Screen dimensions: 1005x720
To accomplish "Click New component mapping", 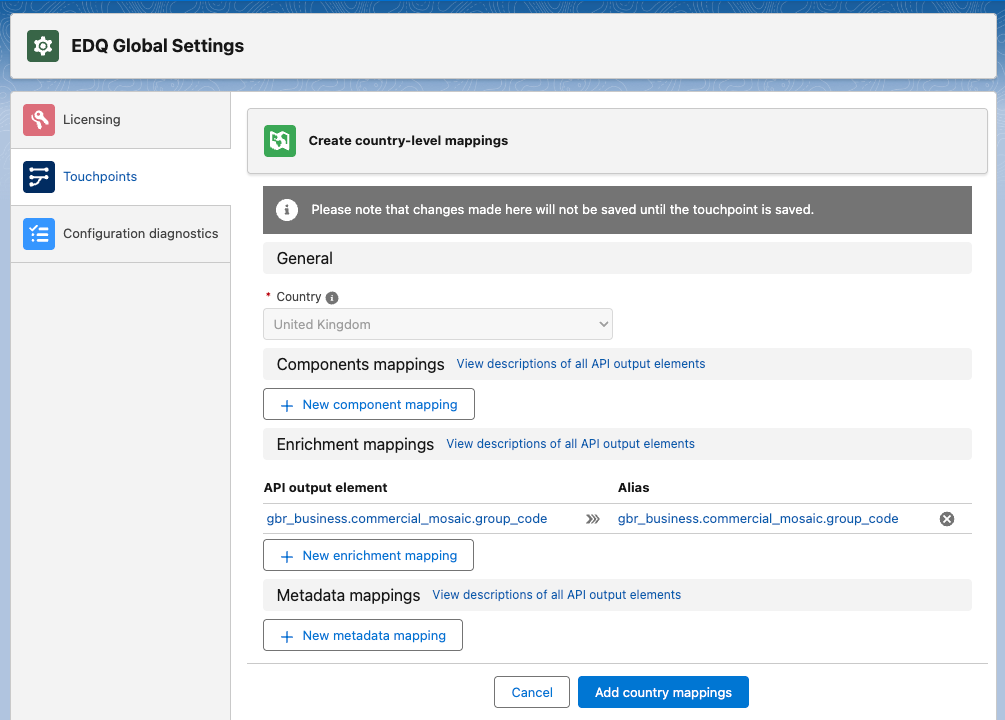I will click(x=368, y=403).
